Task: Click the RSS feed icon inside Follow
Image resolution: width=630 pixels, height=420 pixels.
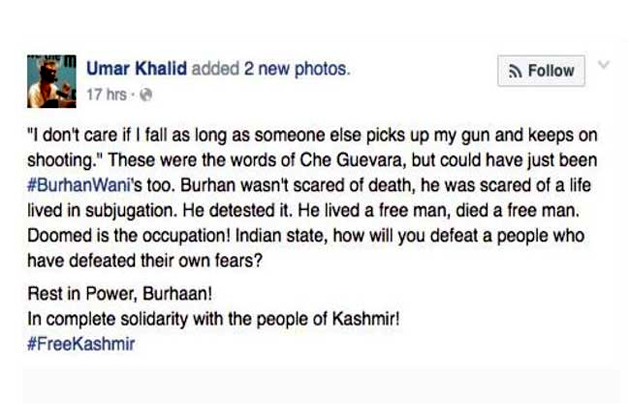Action: [x=517, y=71]
